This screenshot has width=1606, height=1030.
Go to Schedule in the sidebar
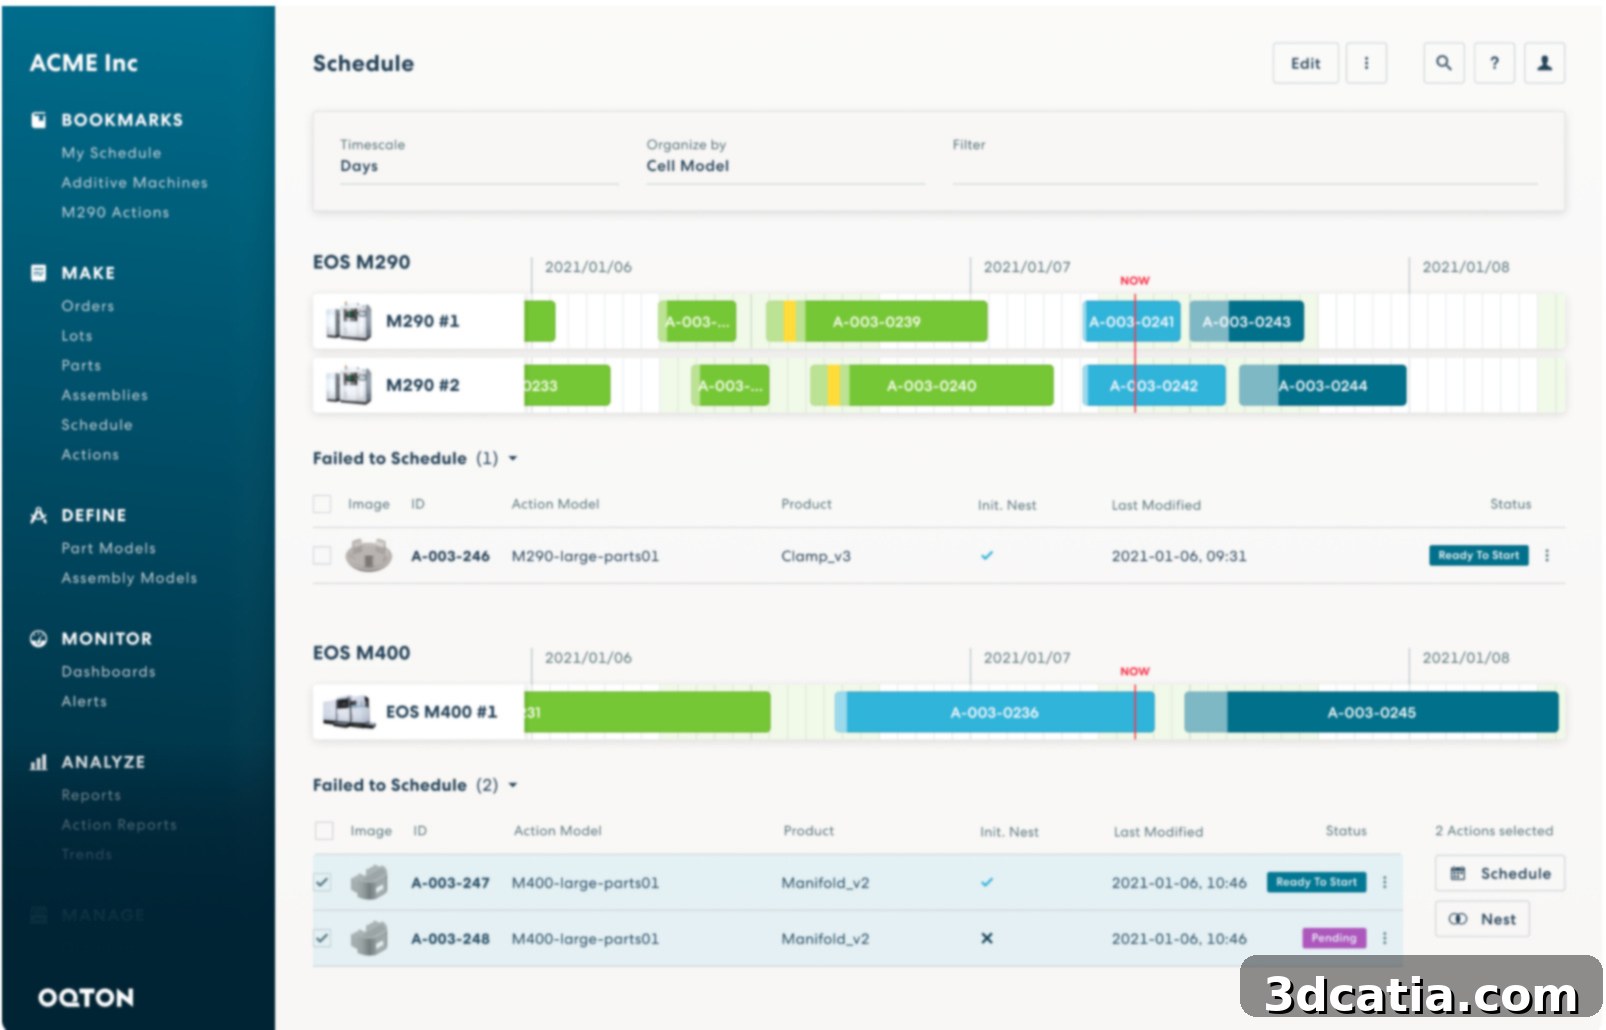click(x=96, y=425)
